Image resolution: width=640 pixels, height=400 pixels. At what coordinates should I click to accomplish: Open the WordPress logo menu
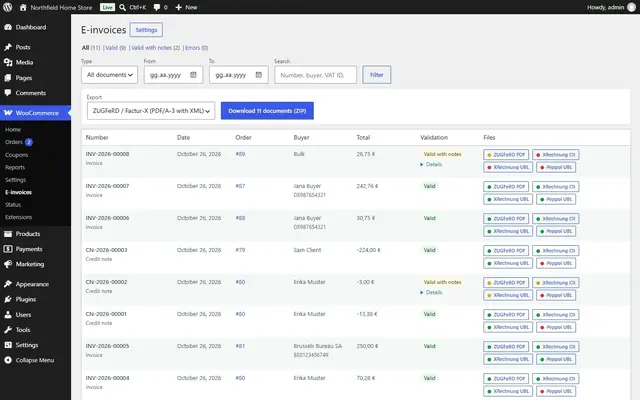coord(7,7)
